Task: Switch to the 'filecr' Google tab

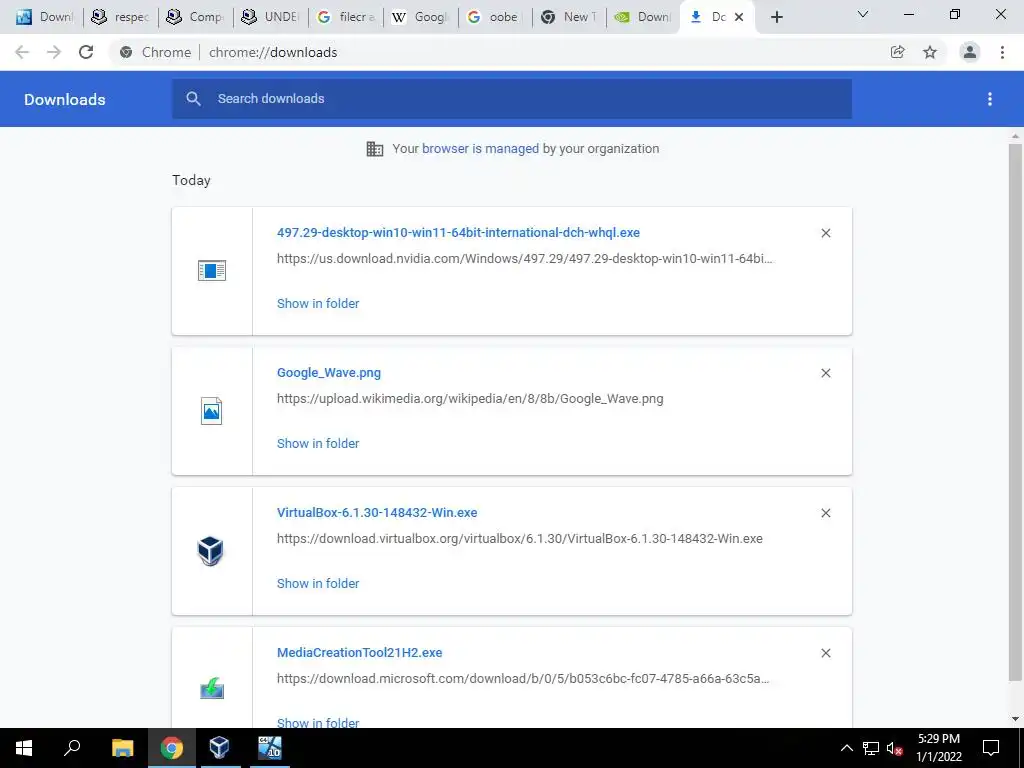Action: click(345, 18)
